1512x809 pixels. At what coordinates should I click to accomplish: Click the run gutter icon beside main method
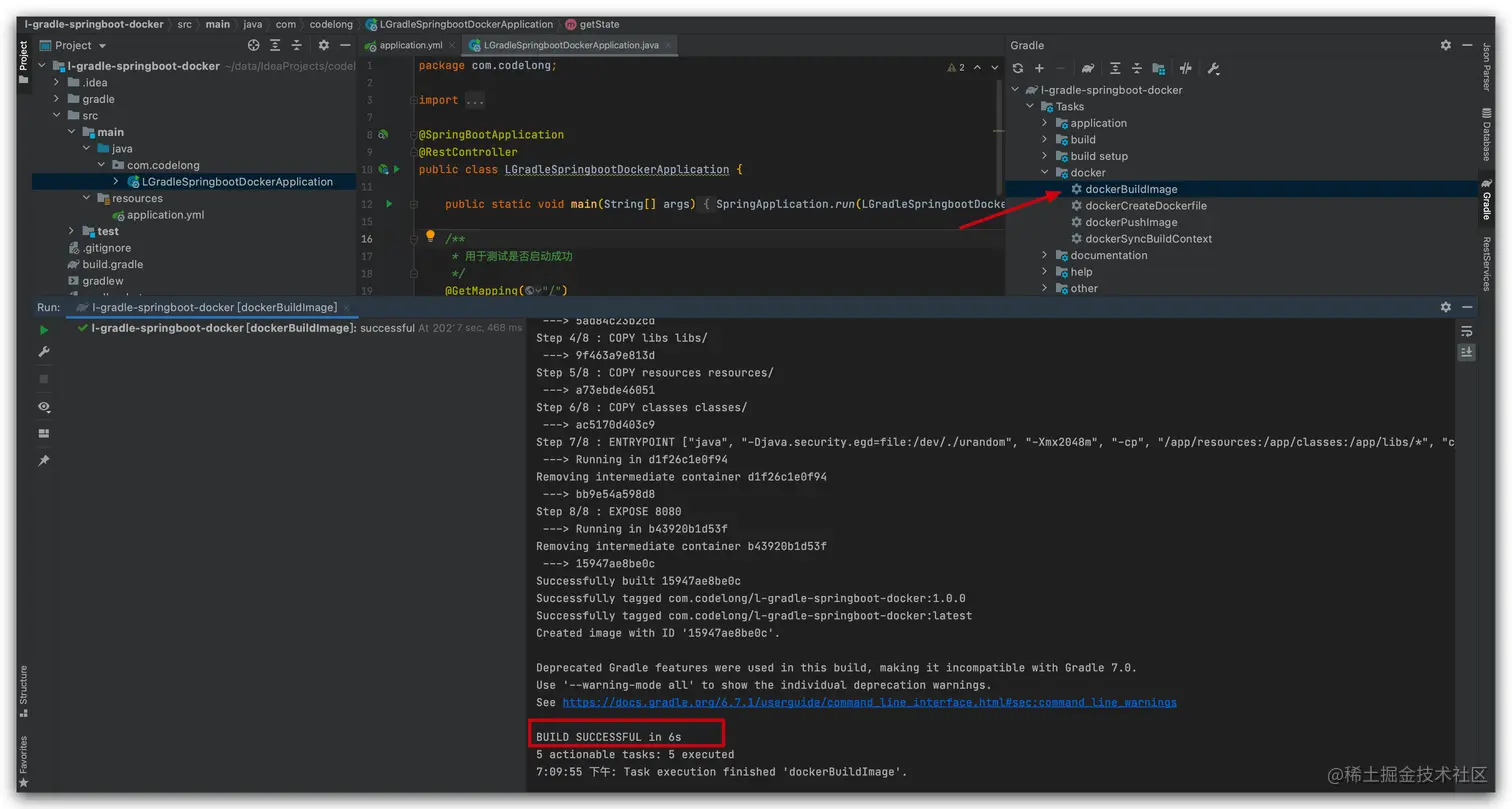point(390,204)
